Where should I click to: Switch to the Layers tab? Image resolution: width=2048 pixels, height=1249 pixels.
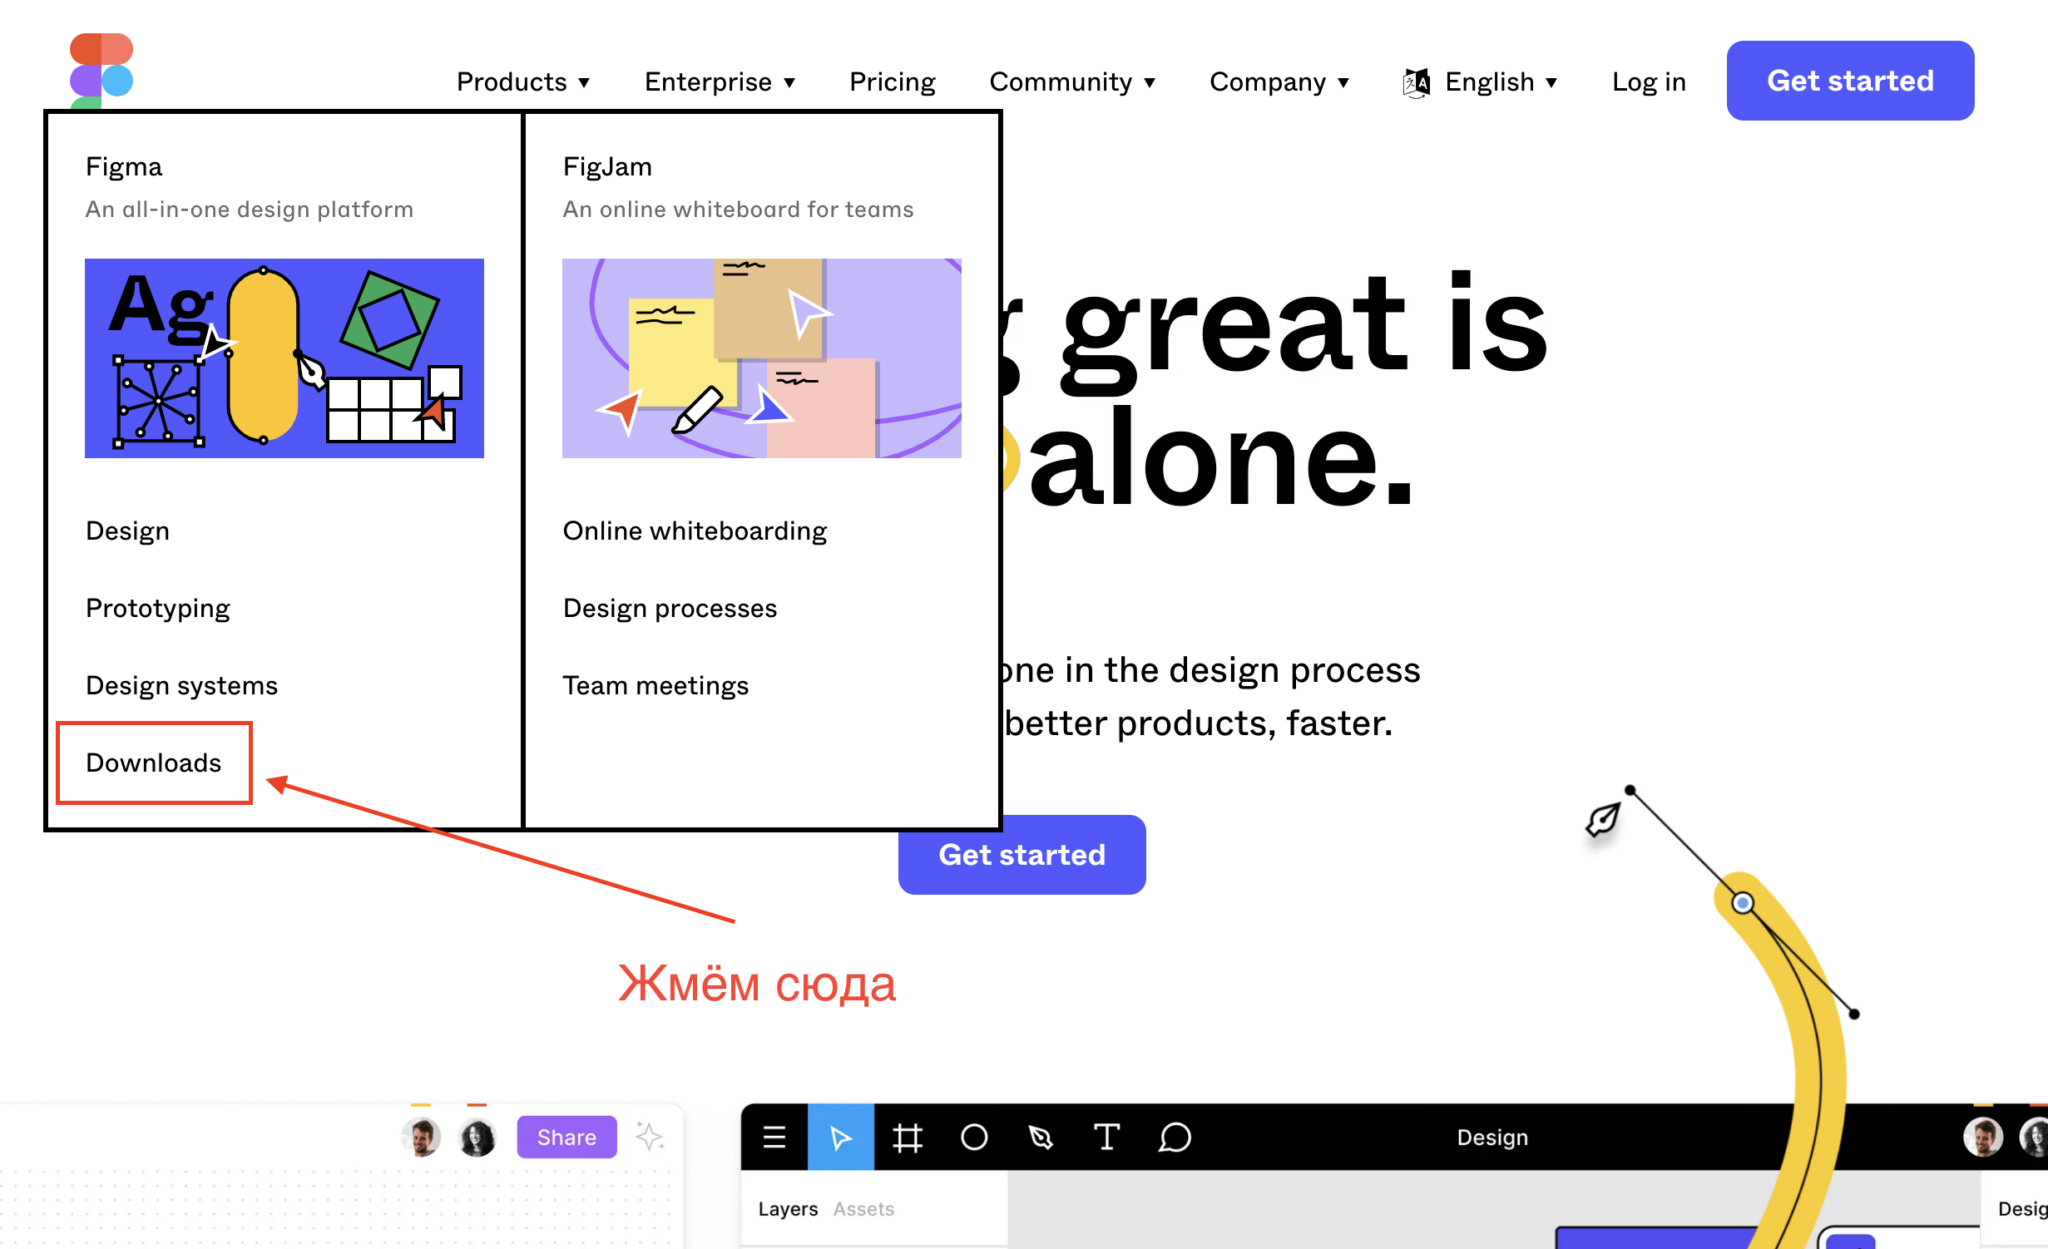788,1208
